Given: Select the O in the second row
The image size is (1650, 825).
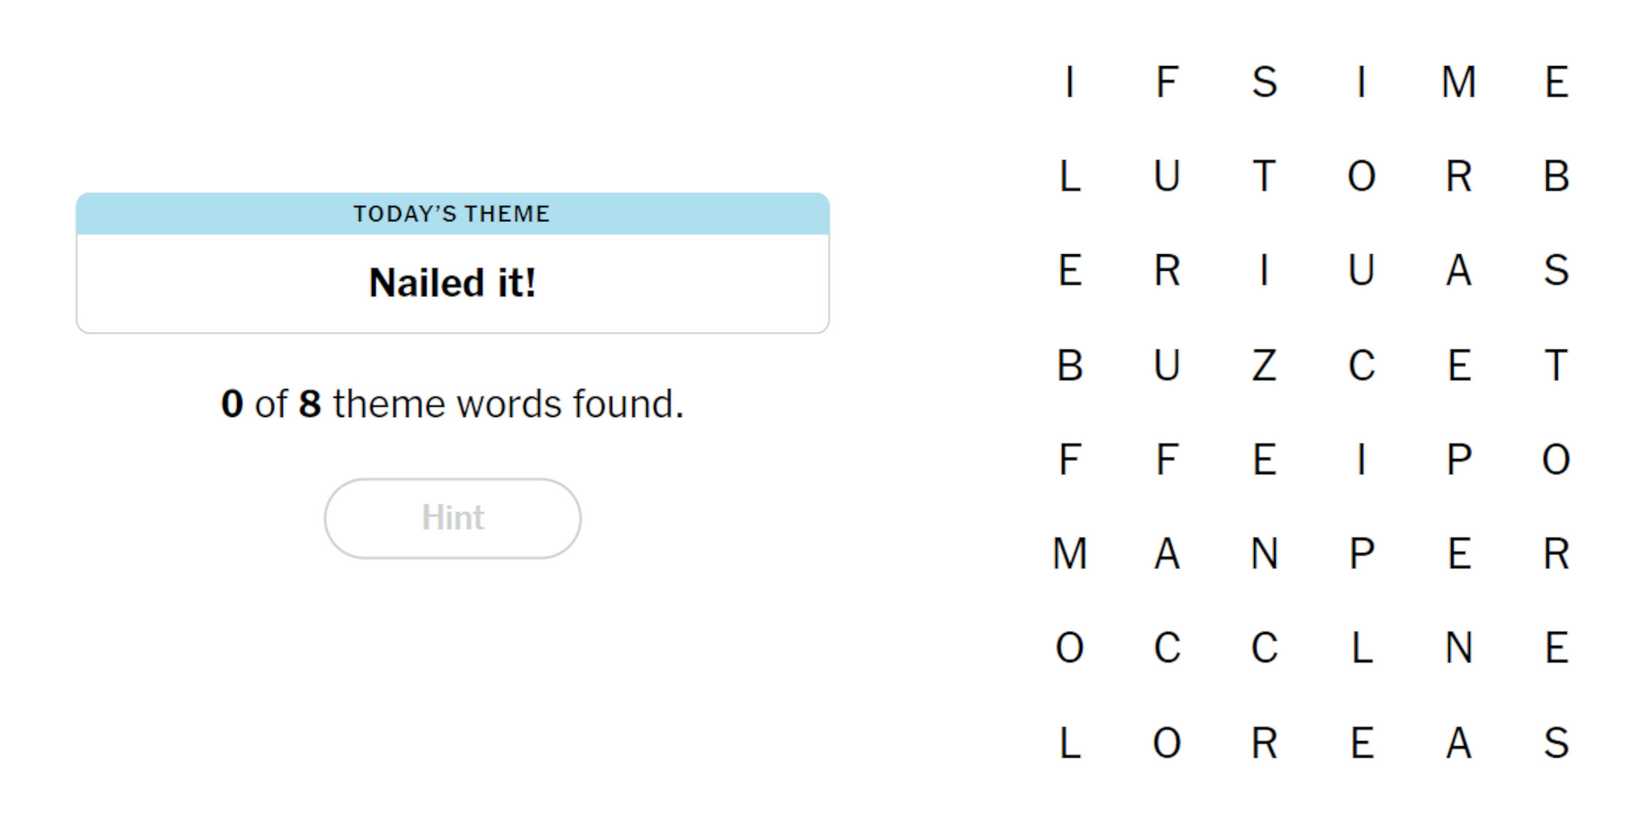Looking at the screenshot, I should (x=1361, y=176).
